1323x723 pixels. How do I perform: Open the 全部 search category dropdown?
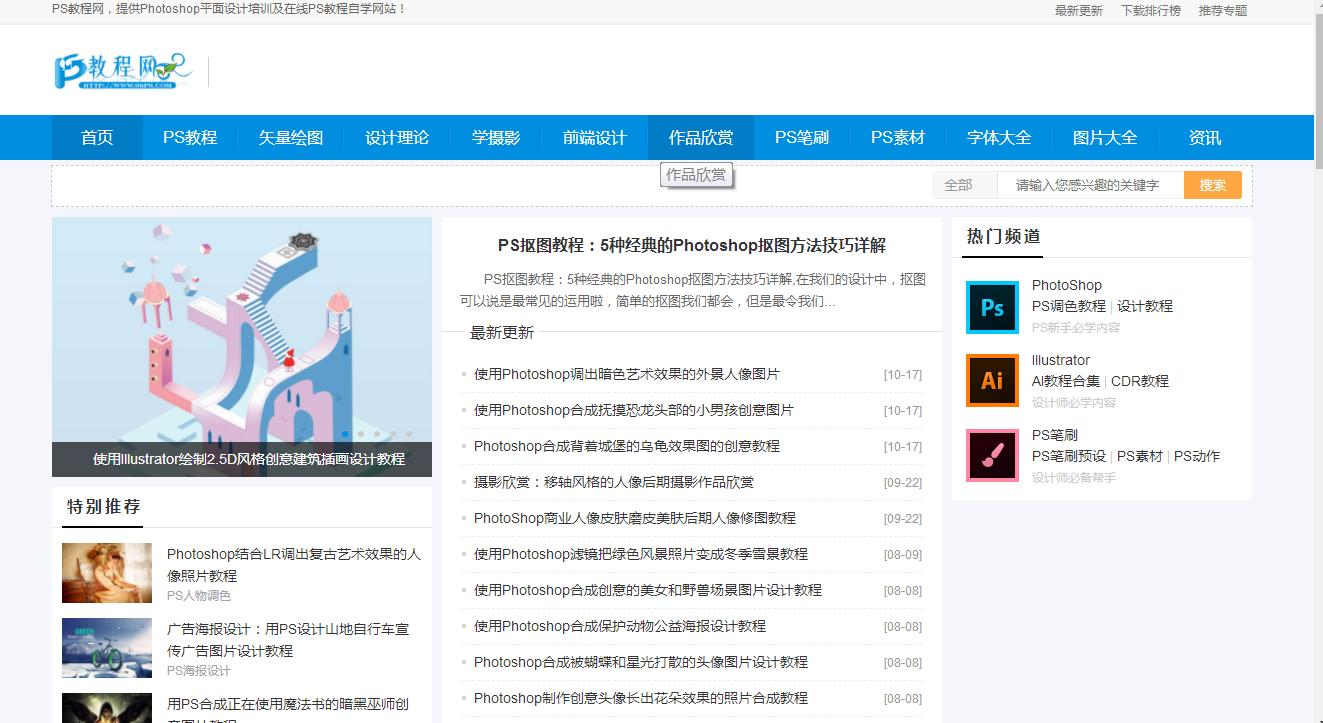963,185
